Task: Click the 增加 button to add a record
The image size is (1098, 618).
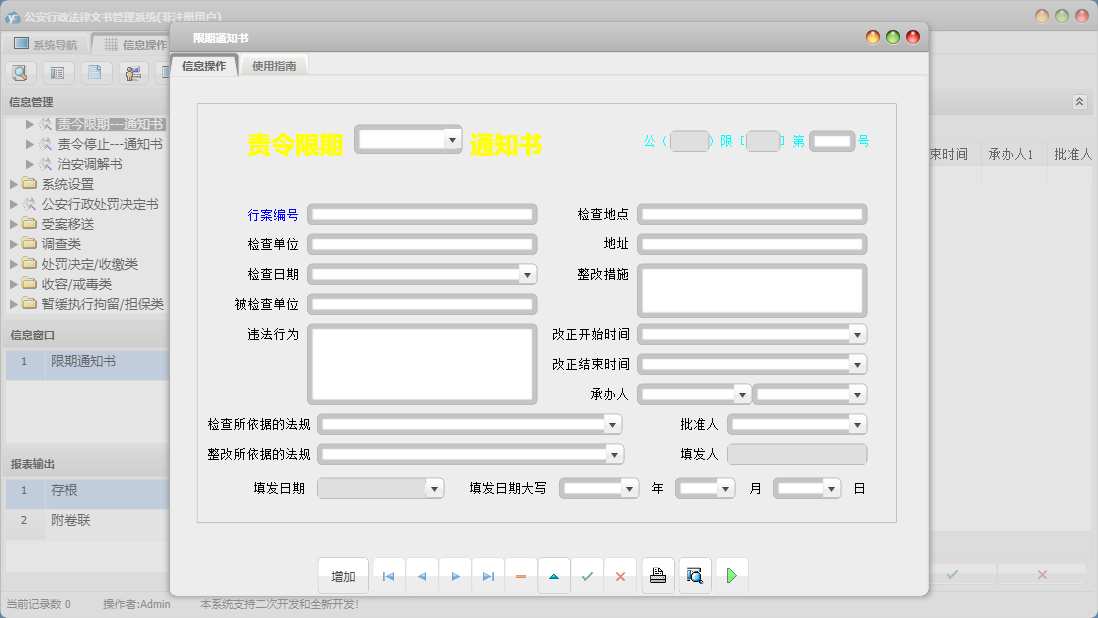Action: point(343,575)
